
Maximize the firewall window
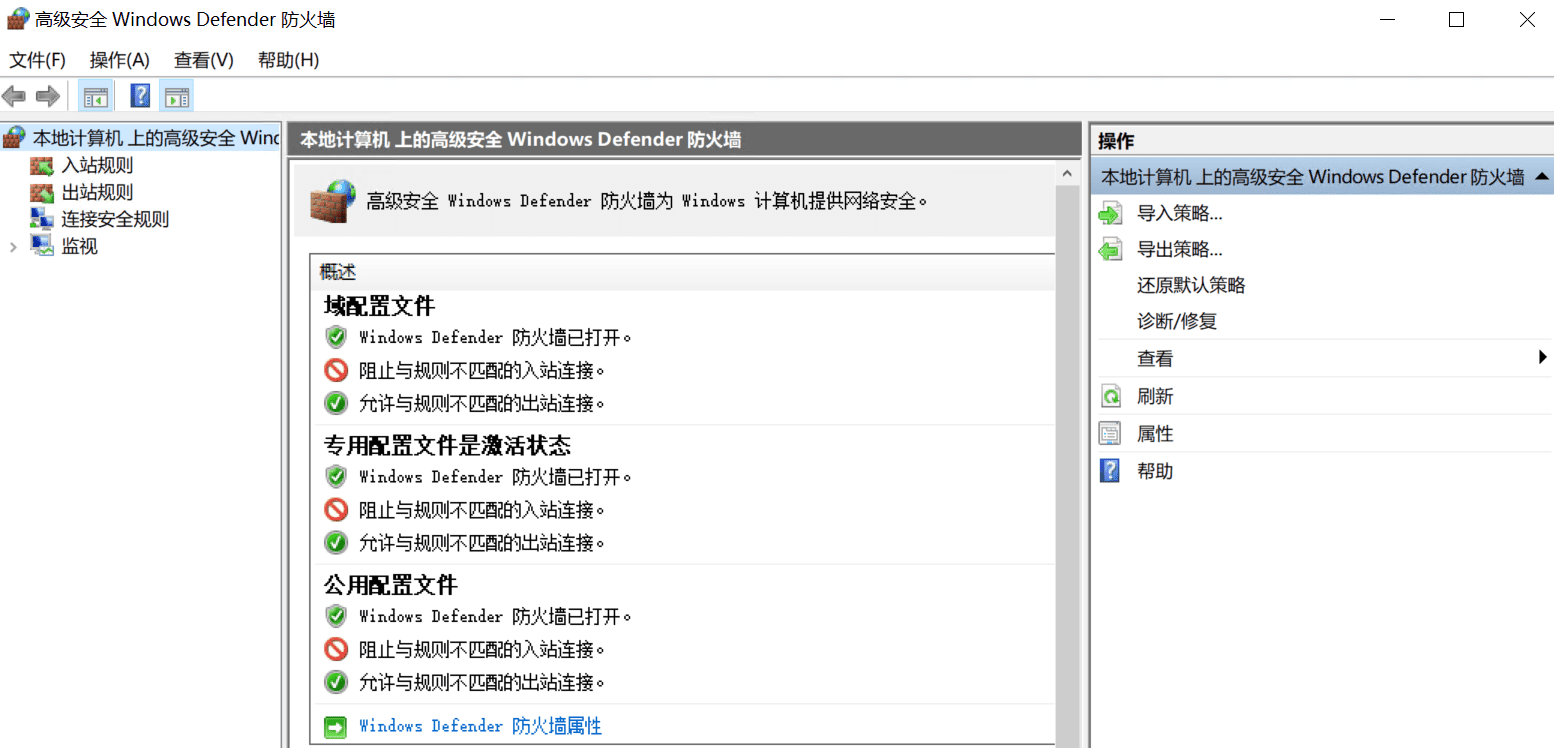tap(1456, 19)
